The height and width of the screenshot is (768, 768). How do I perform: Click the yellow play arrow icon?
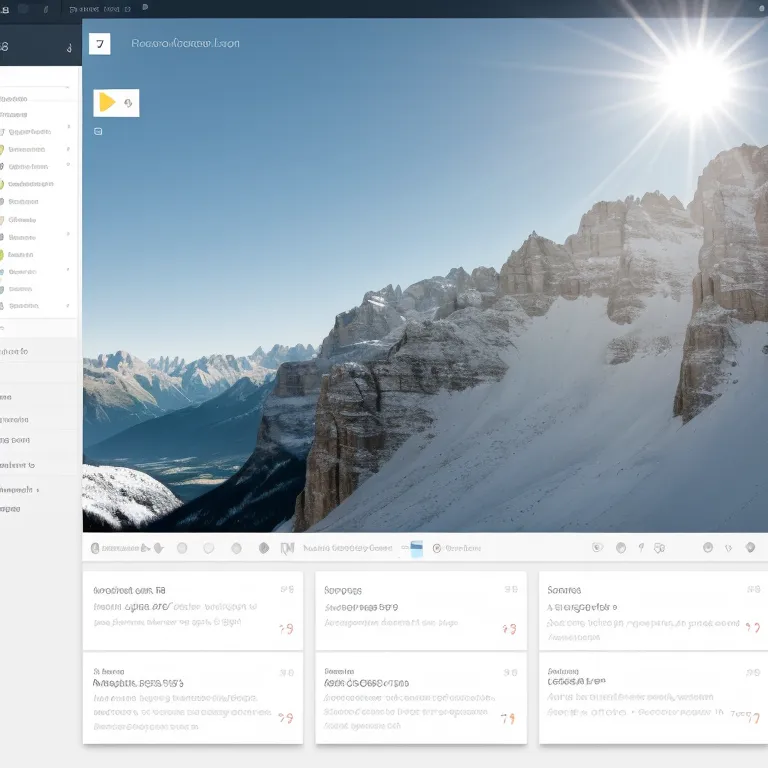tap(107, 102)
